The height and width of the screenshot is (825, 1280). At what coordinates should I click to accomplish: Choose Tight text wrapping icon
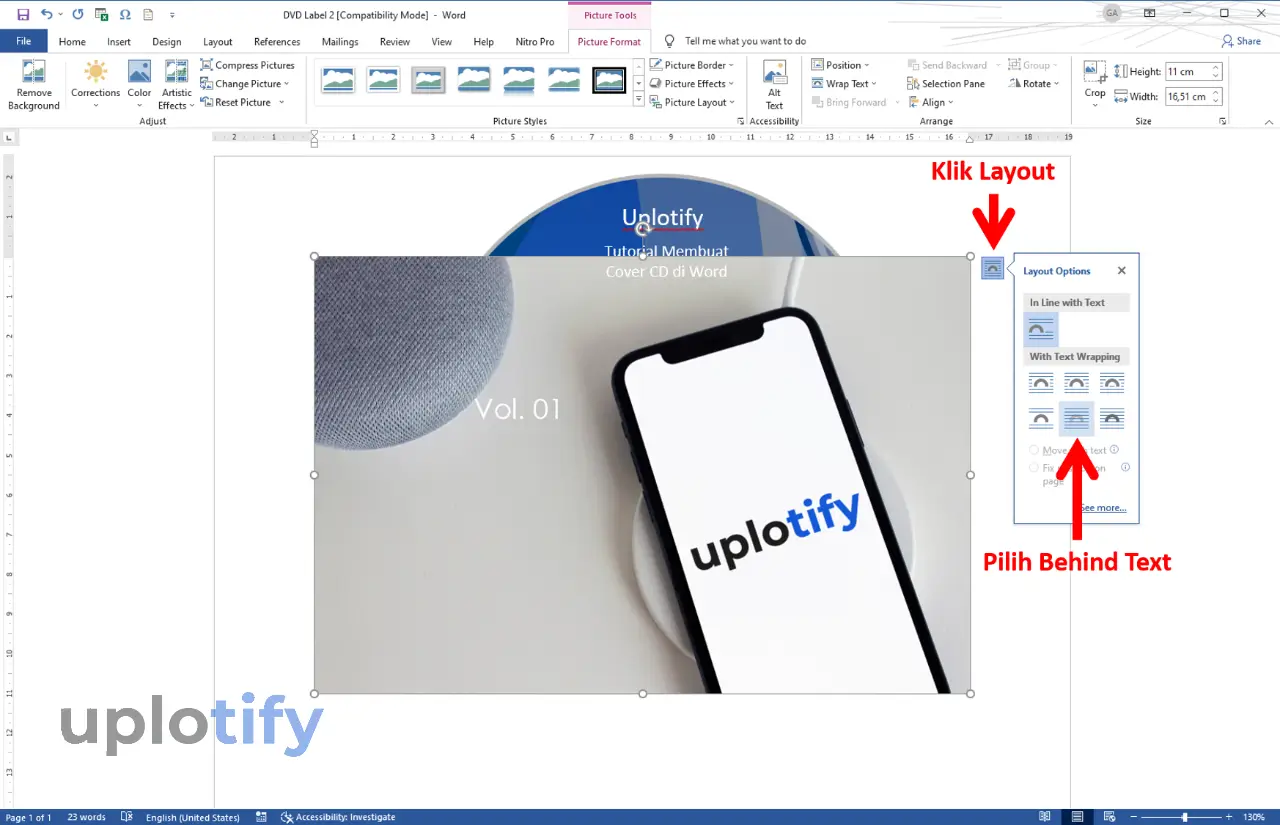[1076, 383]
